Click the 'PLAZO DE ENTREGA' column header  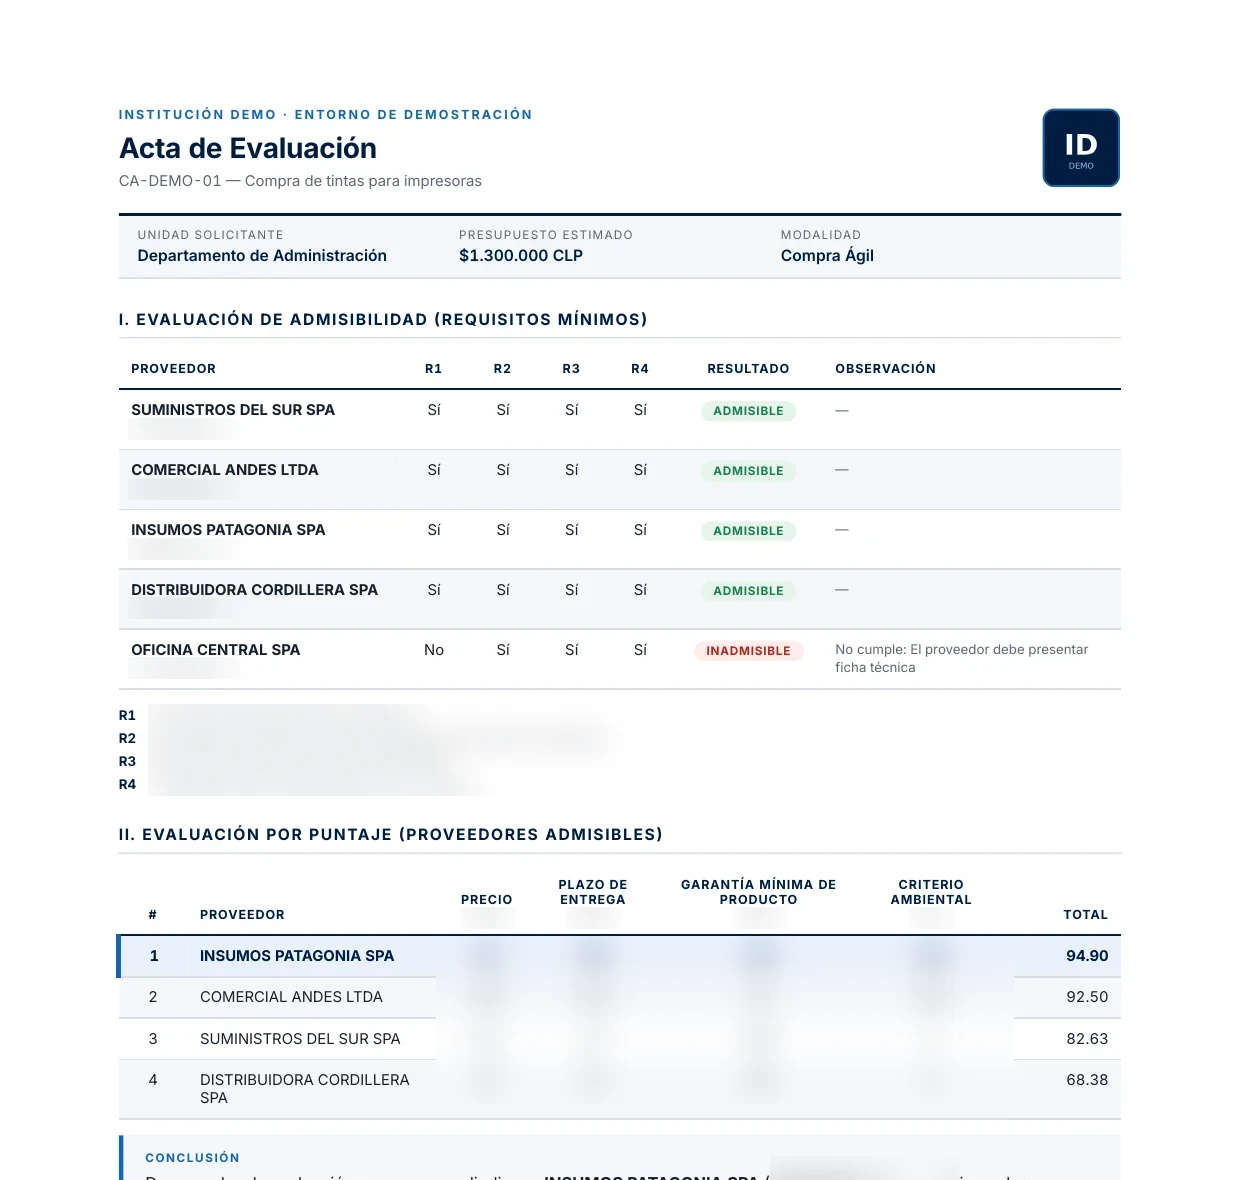tap(593, 892)
